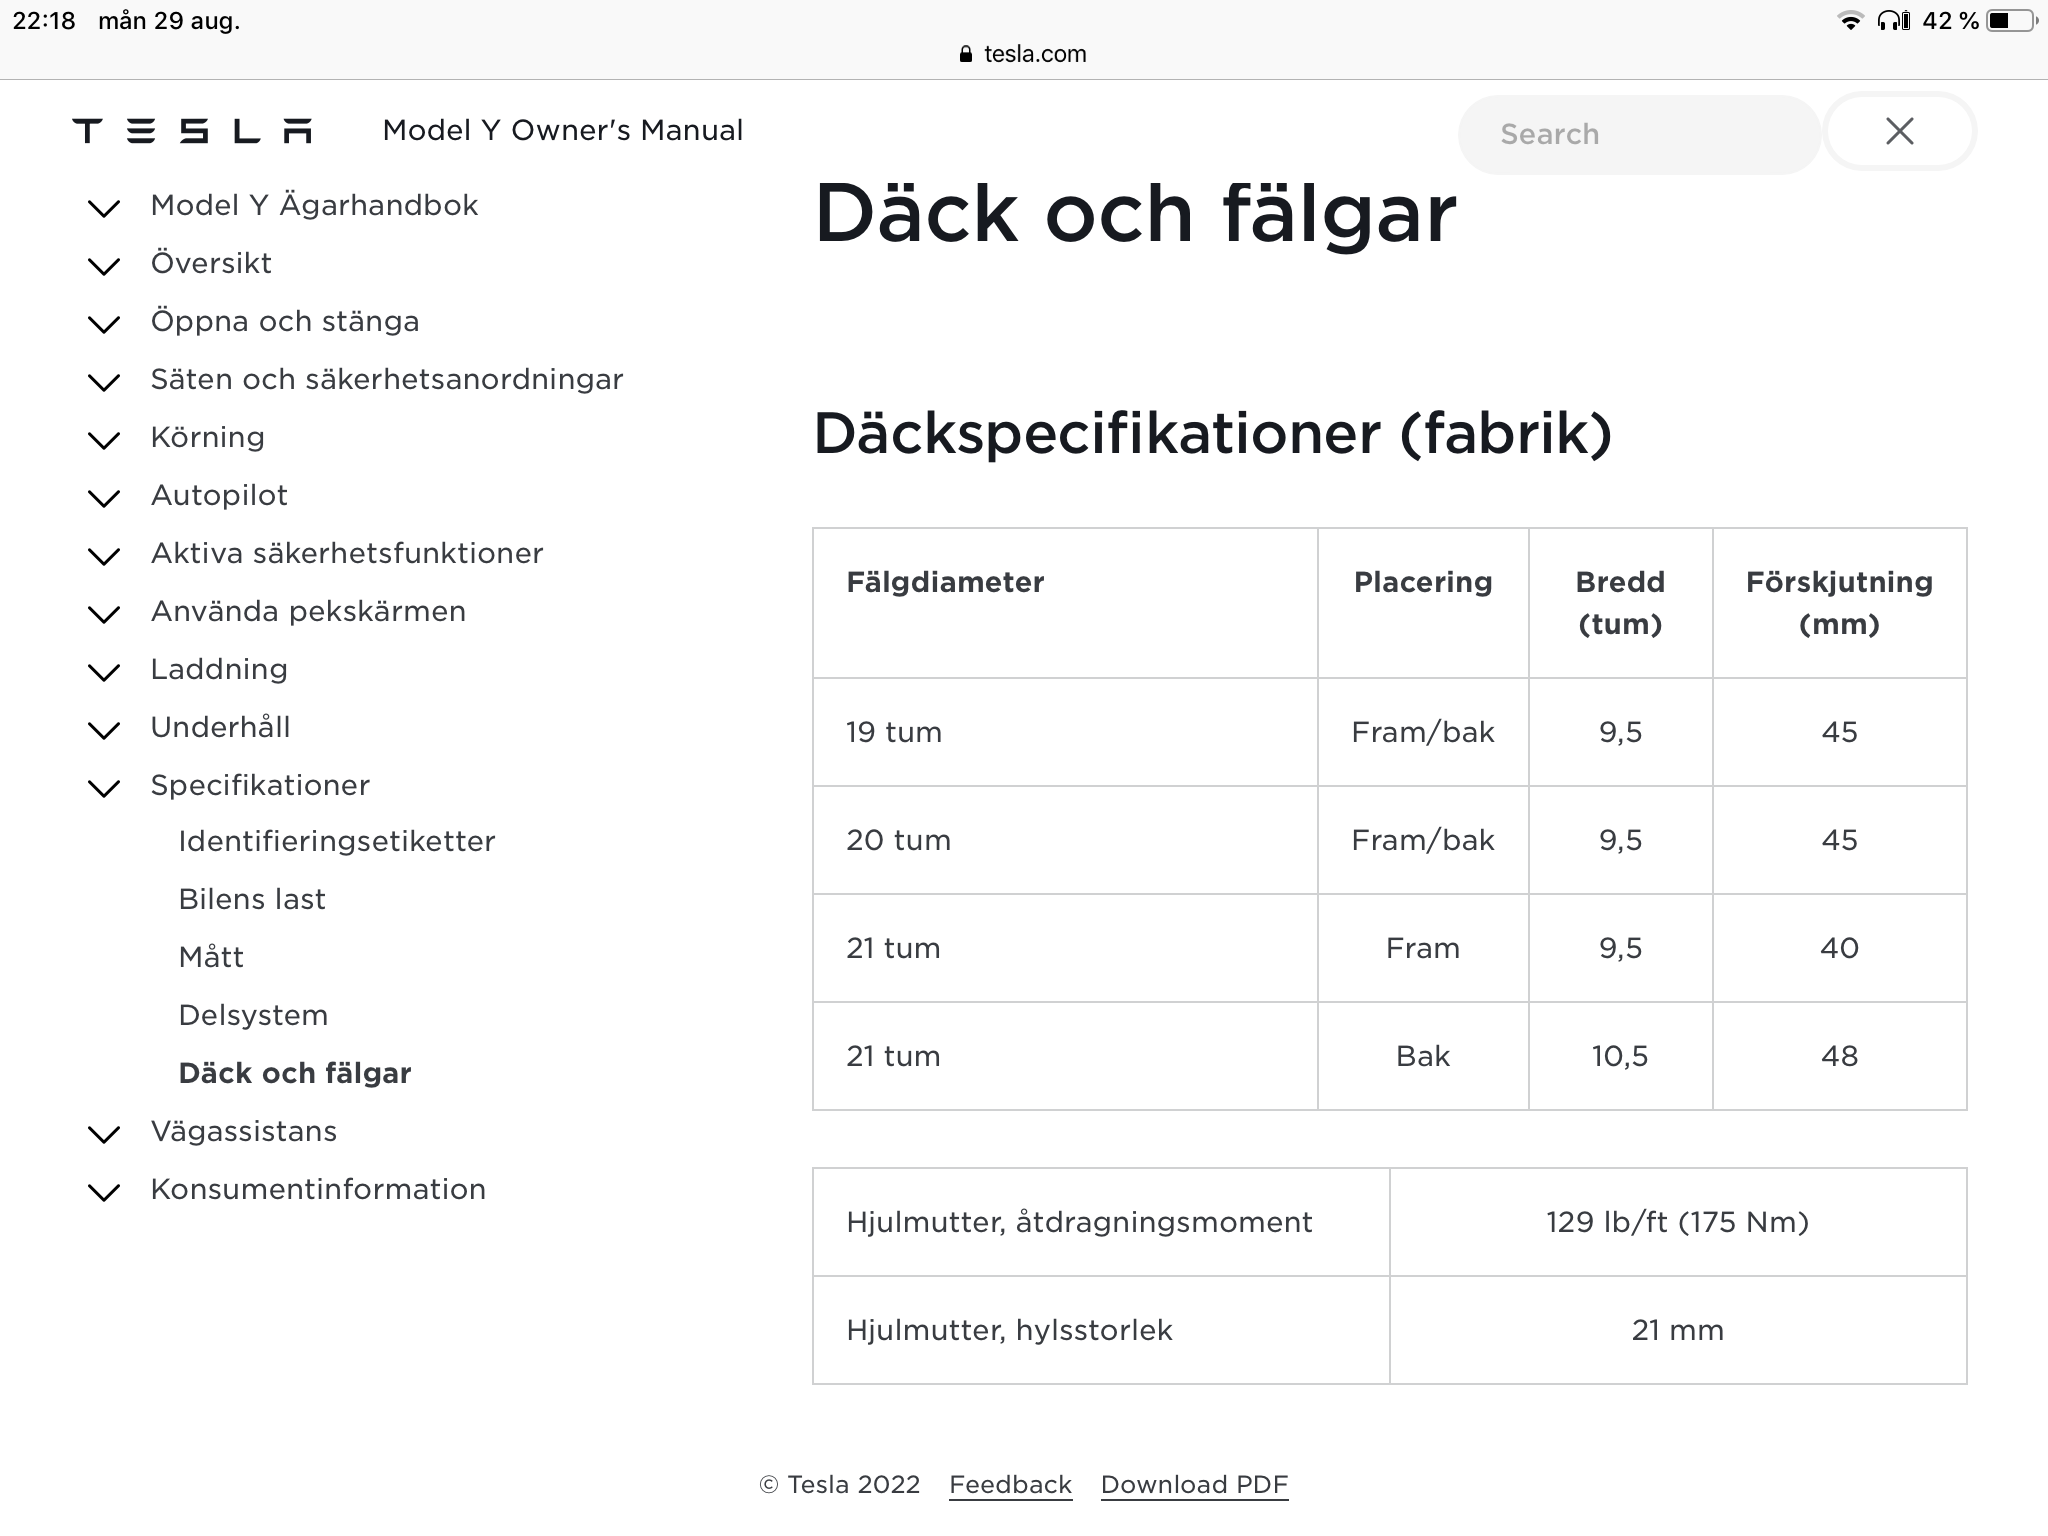The image size is (2048, 1536).
Task: Expand Använda pekskärmen chevron
Action: pos(104,614)
